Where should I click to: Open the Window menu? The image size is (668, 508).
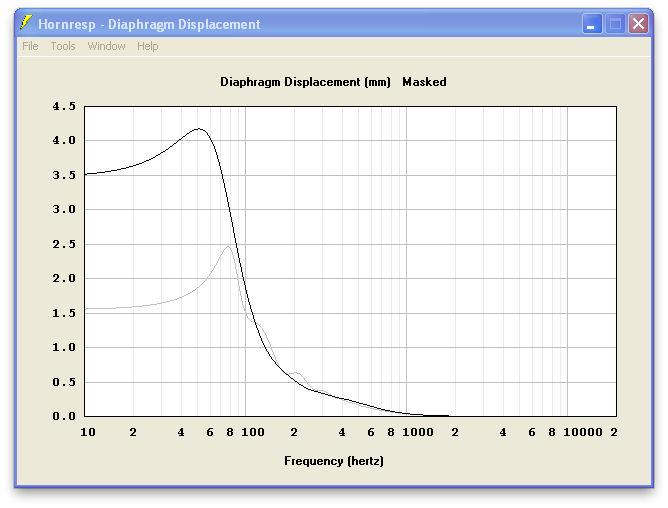click(107, 46)
